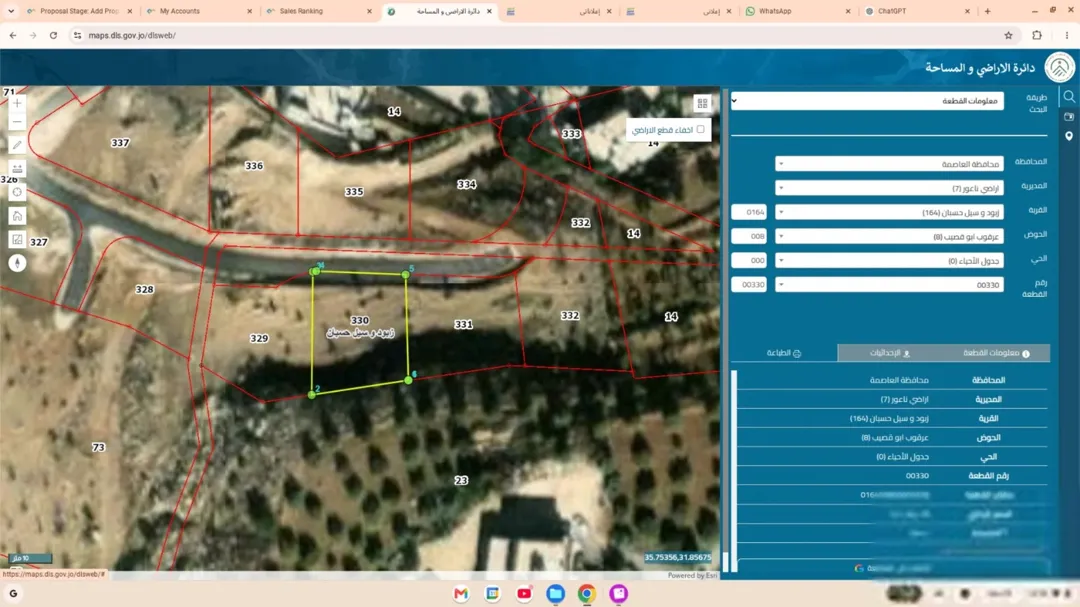Click parcel 337 label on map
The image size is (1080, 607).
(120, 143)
